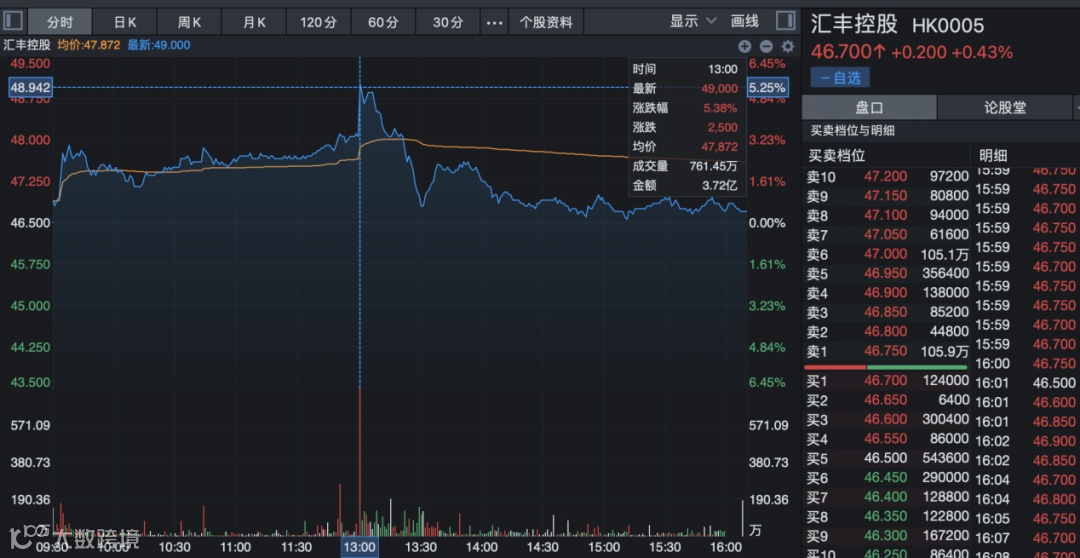
Task: Click the red-green buy/sell ratio bar
Action: click(x=886, y=367)
